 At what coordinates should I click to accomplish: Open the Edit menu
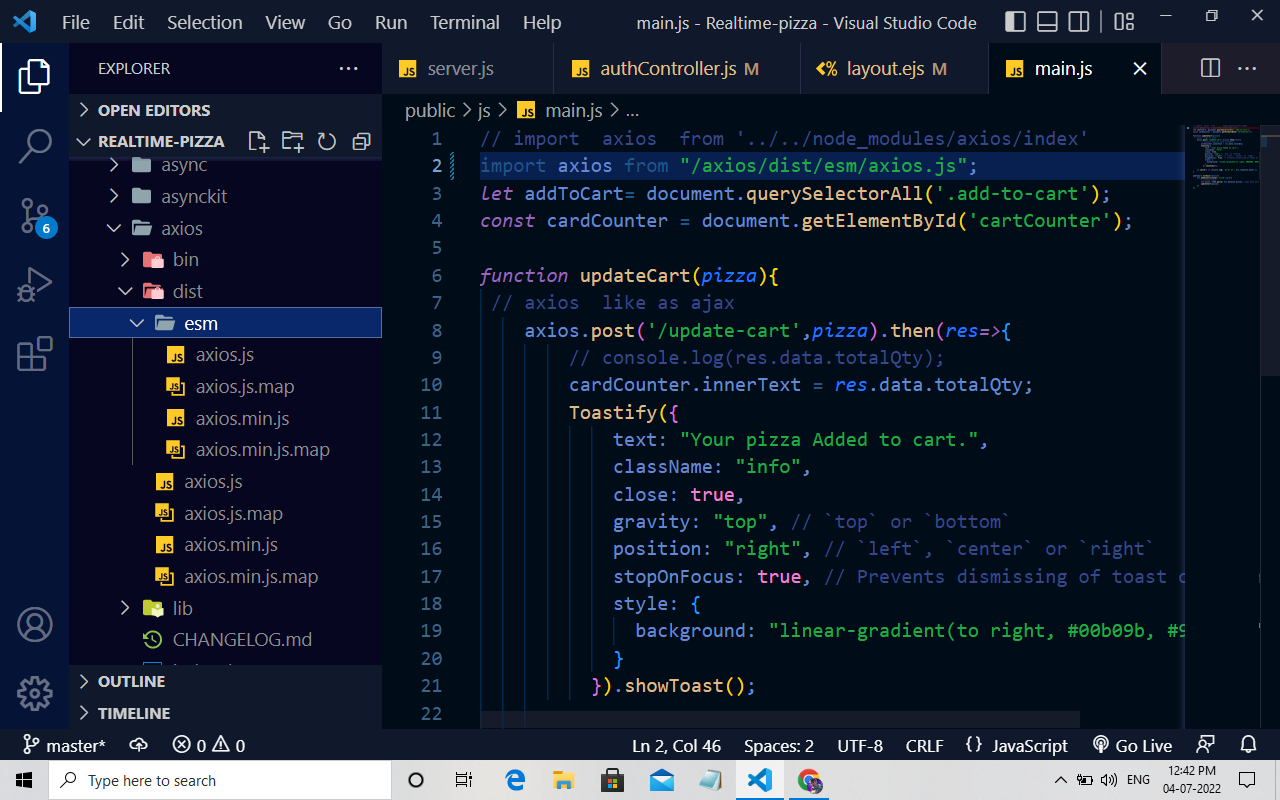pyautogui.click(x=128, y=22)
